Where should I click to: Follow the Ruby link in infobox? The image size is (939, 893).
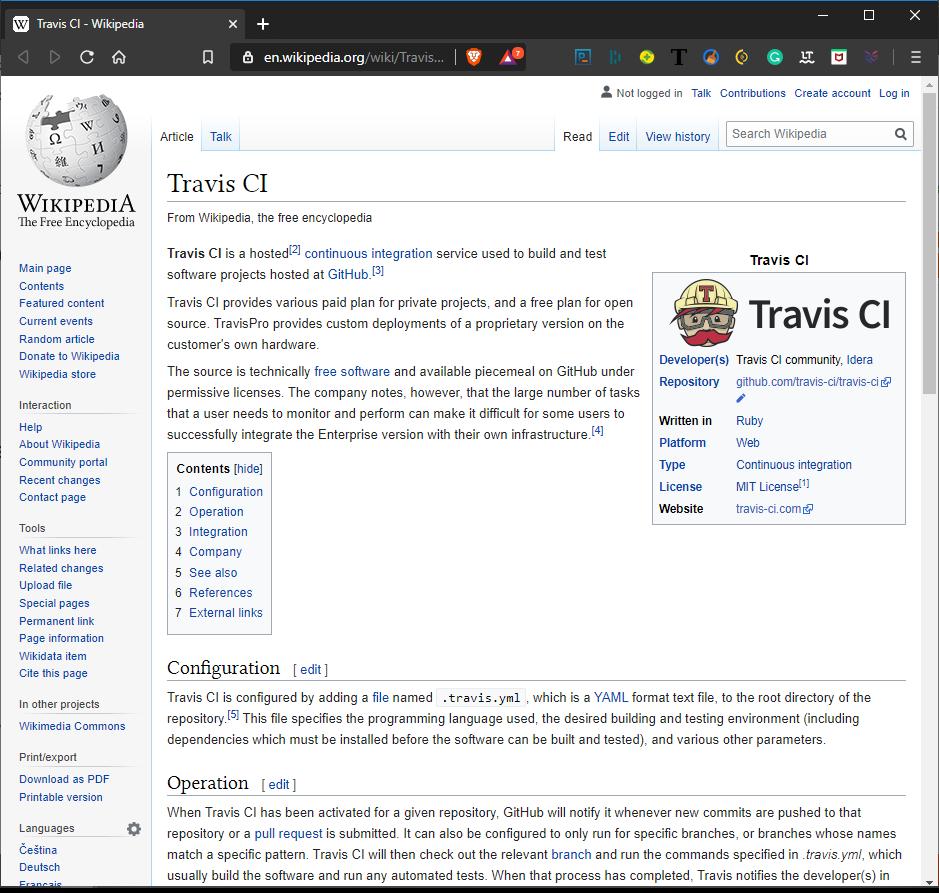tap(749, 421)
